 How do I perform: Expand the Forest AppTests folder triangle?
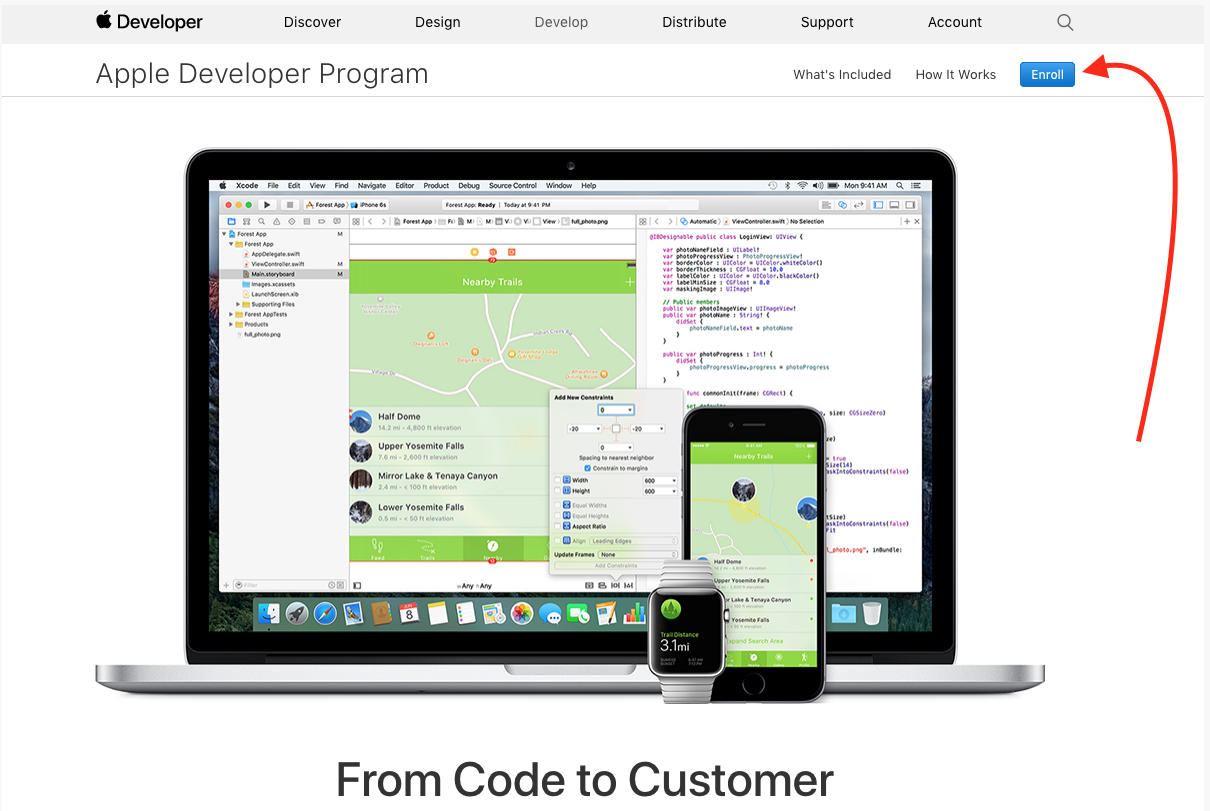click(x=232, y=314)
